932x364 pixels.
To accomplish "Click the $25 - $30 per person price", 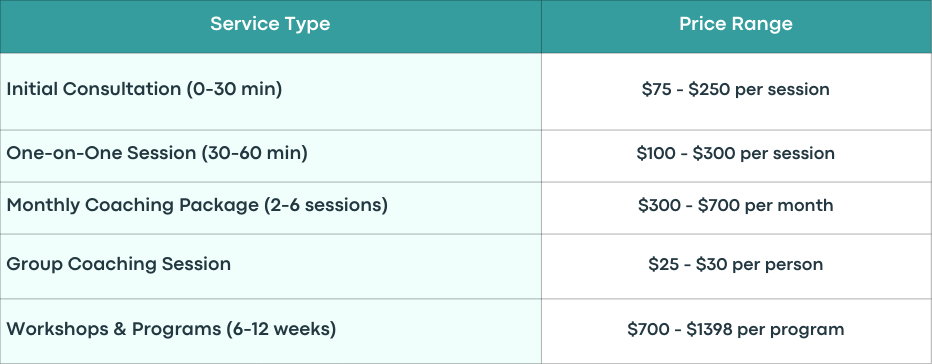I will (736, 264).
